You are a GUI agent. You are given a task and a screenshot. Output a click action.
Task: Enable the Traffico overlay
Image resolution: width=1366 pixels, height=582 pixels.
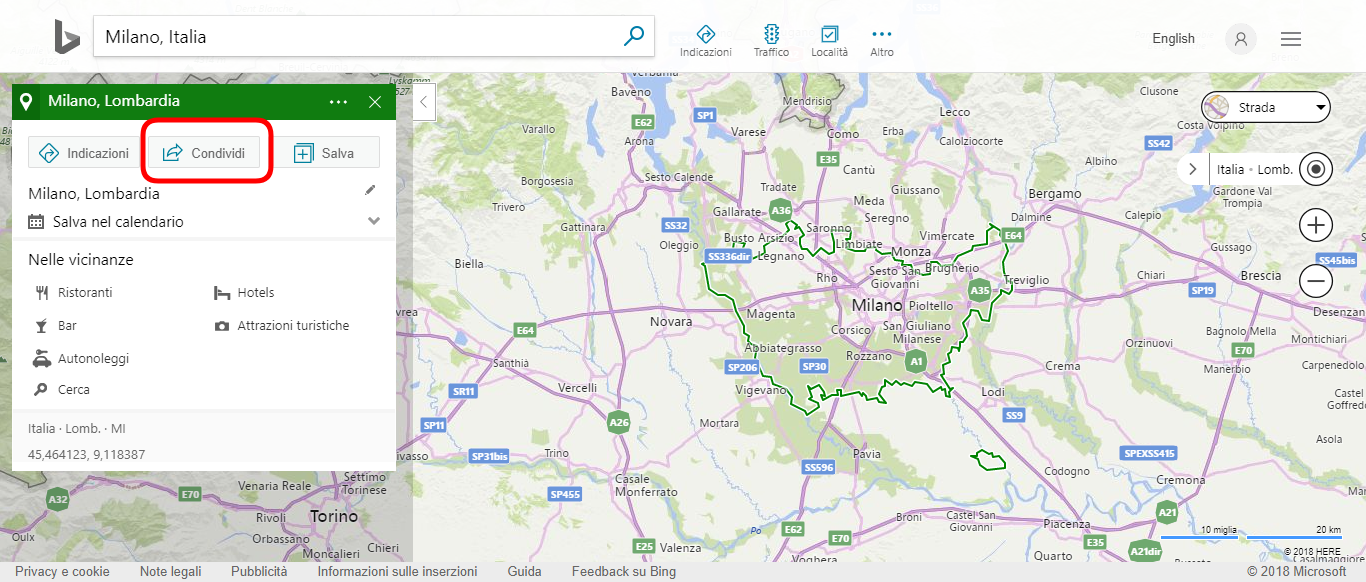[770, 38]
